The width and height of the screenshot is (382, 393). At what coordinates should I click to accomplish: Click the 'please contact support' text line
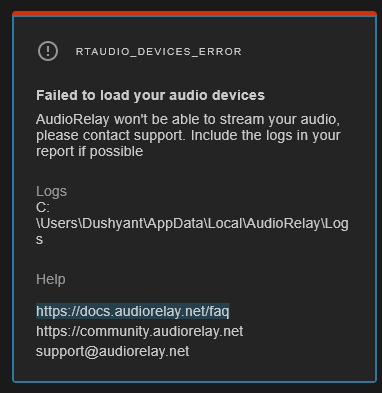pos(188,135)
